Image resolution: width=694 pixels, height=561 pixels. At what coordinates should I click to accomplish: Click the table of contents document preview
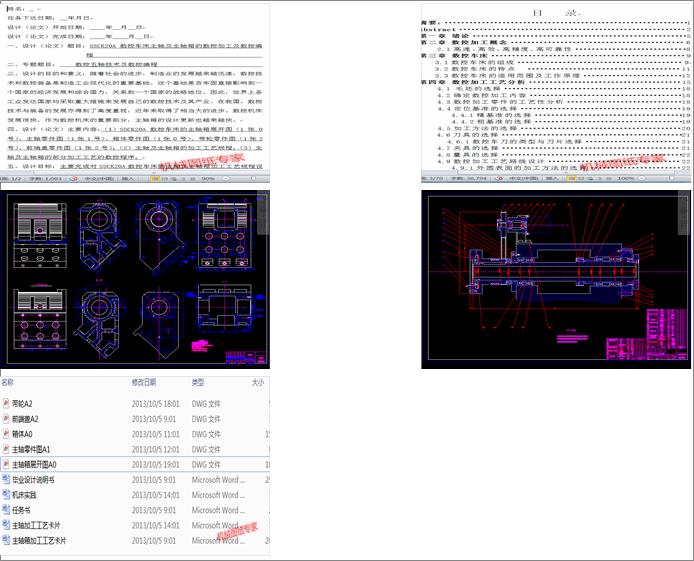[x=556, y=88]
